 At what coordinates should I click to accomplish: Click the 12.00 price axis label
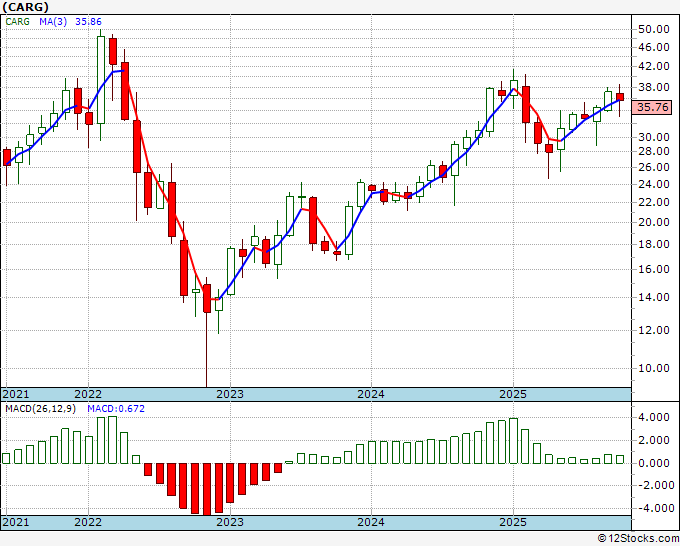[654, 330]
